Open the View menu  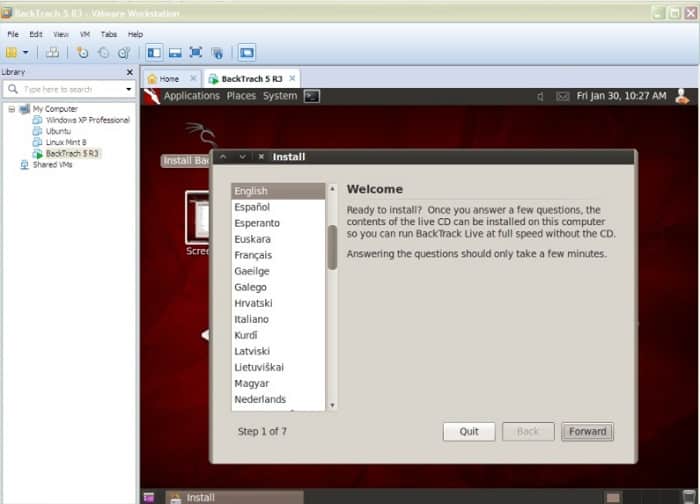pyautogui.click(x=61, y=34)
